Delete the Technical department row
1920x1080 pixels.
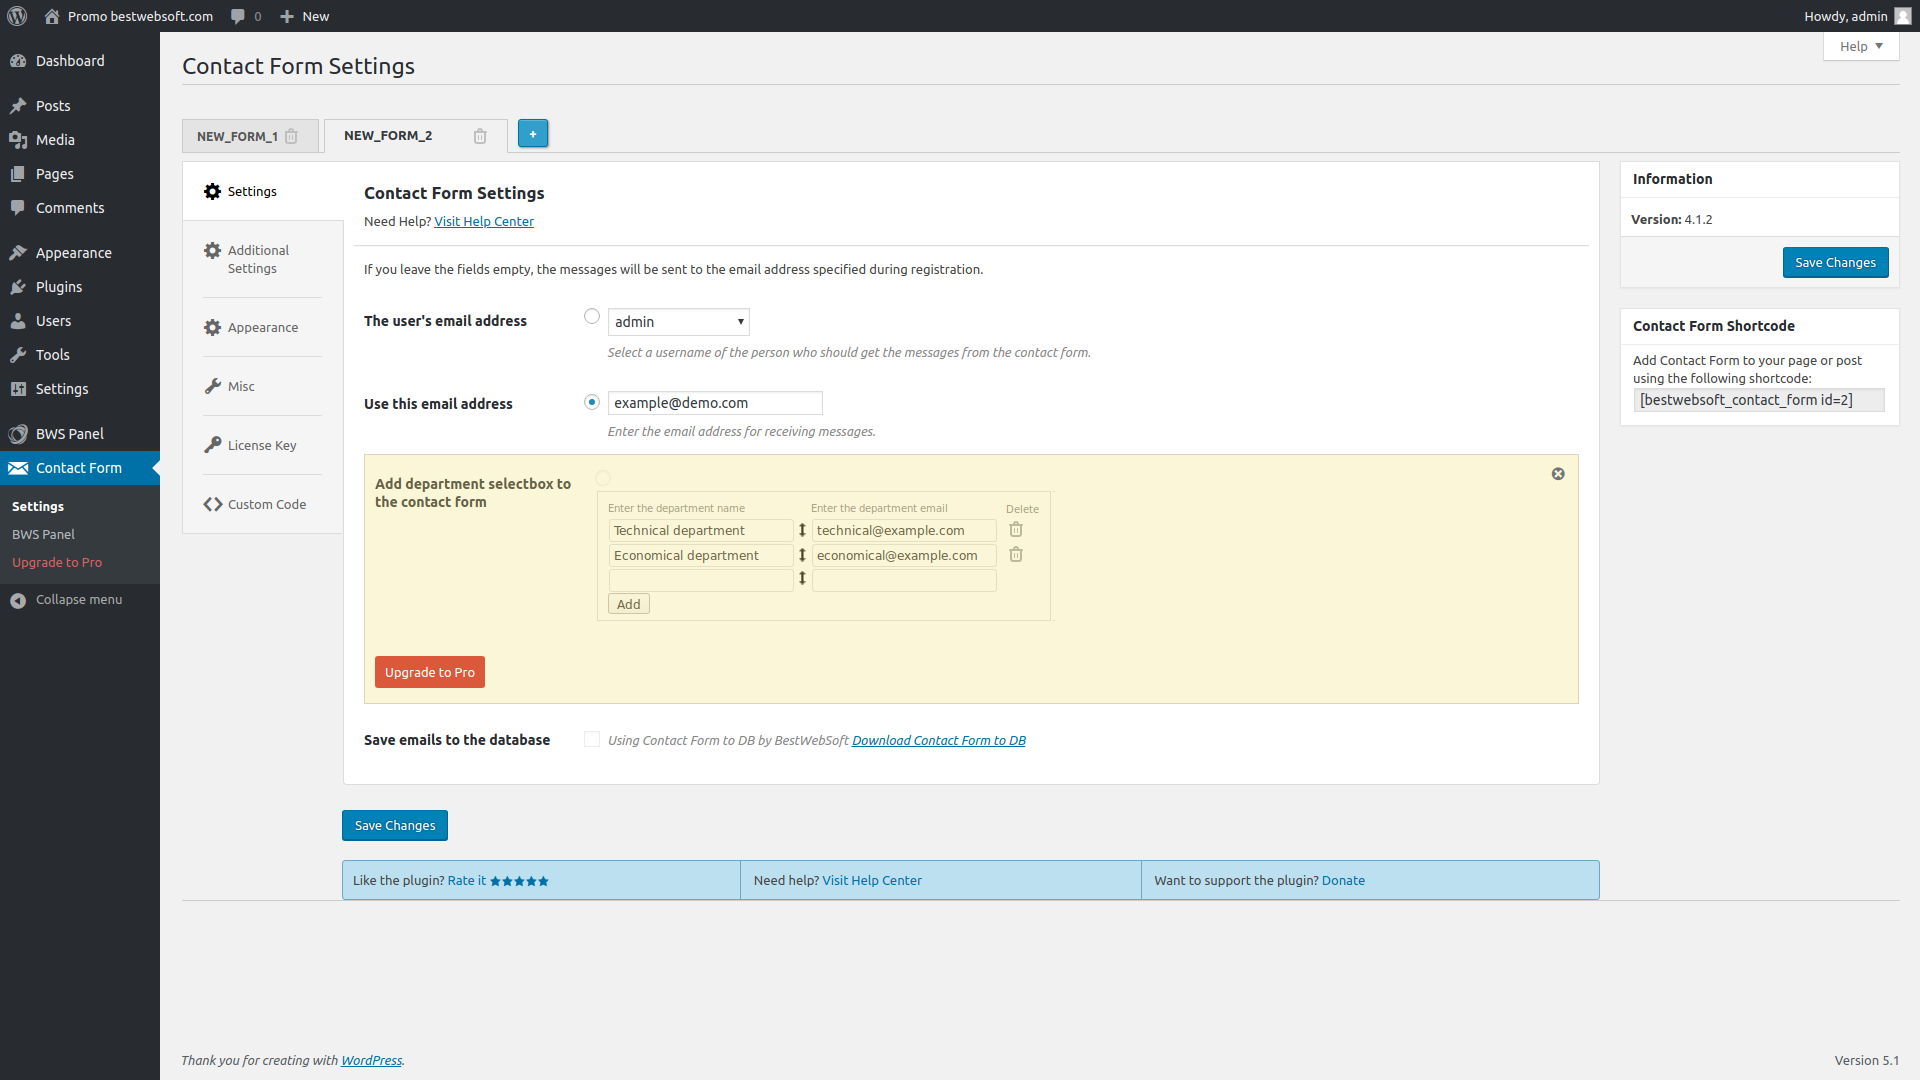(1016, 530)
